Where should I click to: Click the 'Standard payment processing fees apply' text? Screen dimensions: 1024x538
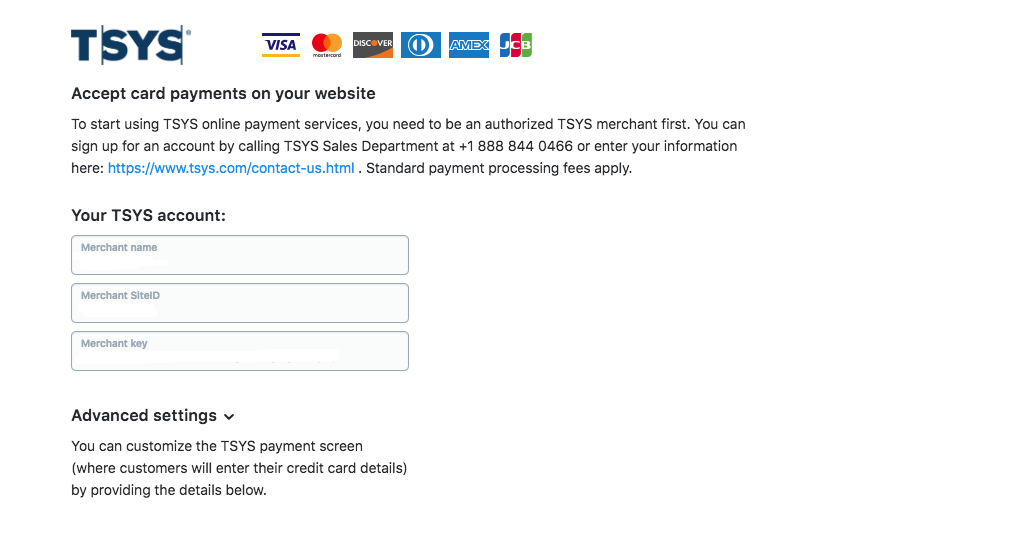(x=499, y=168)
